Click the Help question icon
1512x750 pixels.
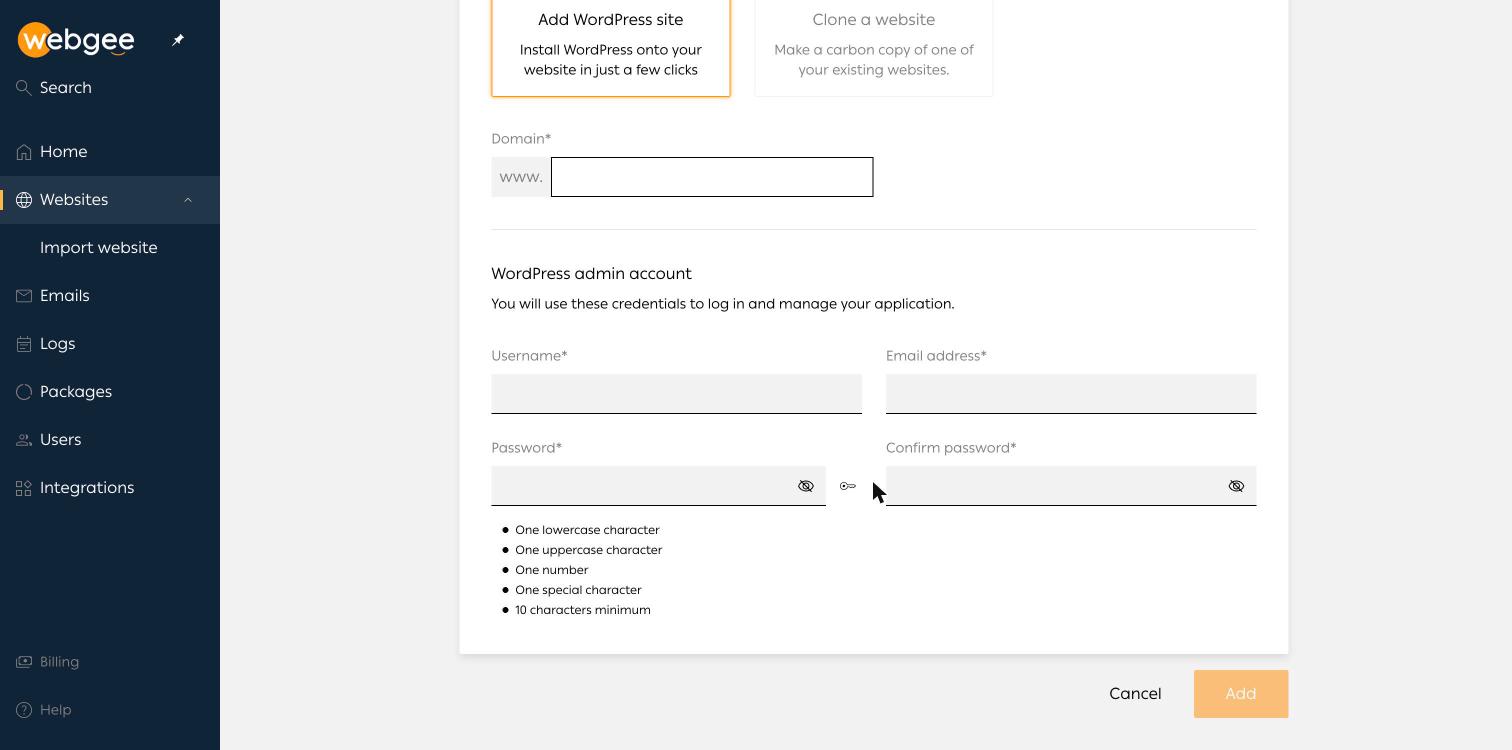24,710
